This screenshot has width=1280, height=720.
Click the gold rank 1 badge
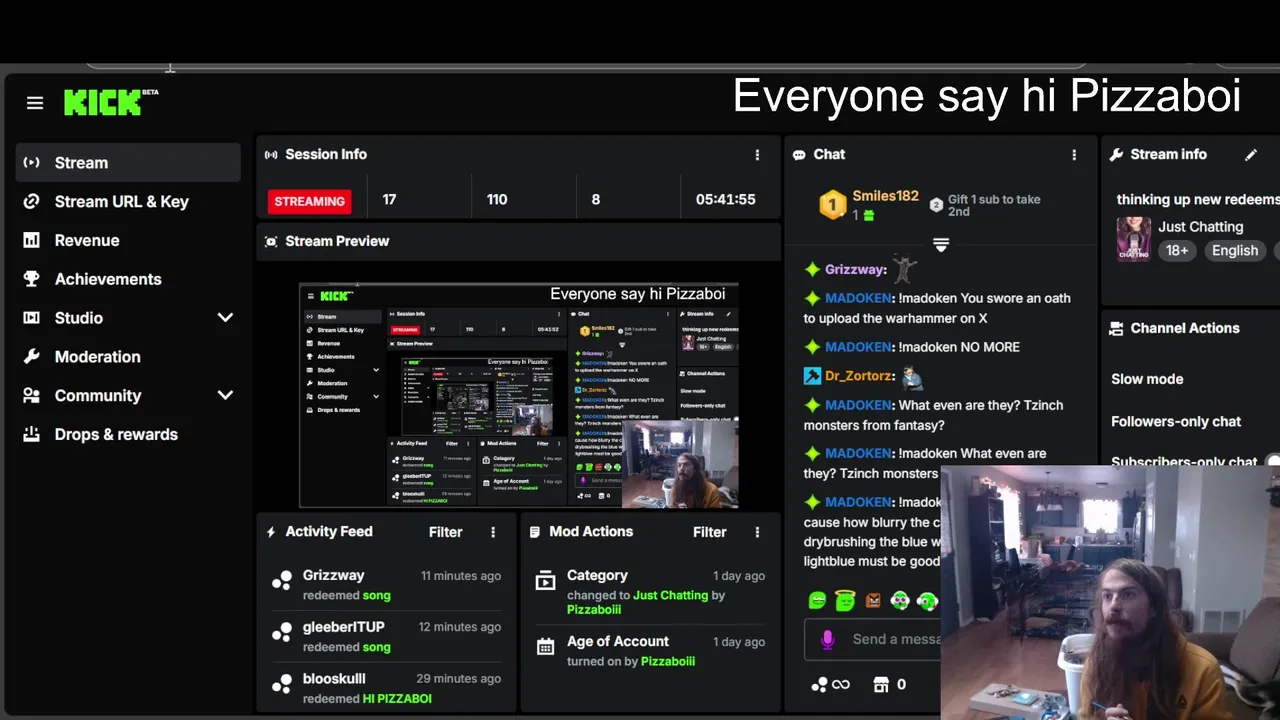coord(832,206)
